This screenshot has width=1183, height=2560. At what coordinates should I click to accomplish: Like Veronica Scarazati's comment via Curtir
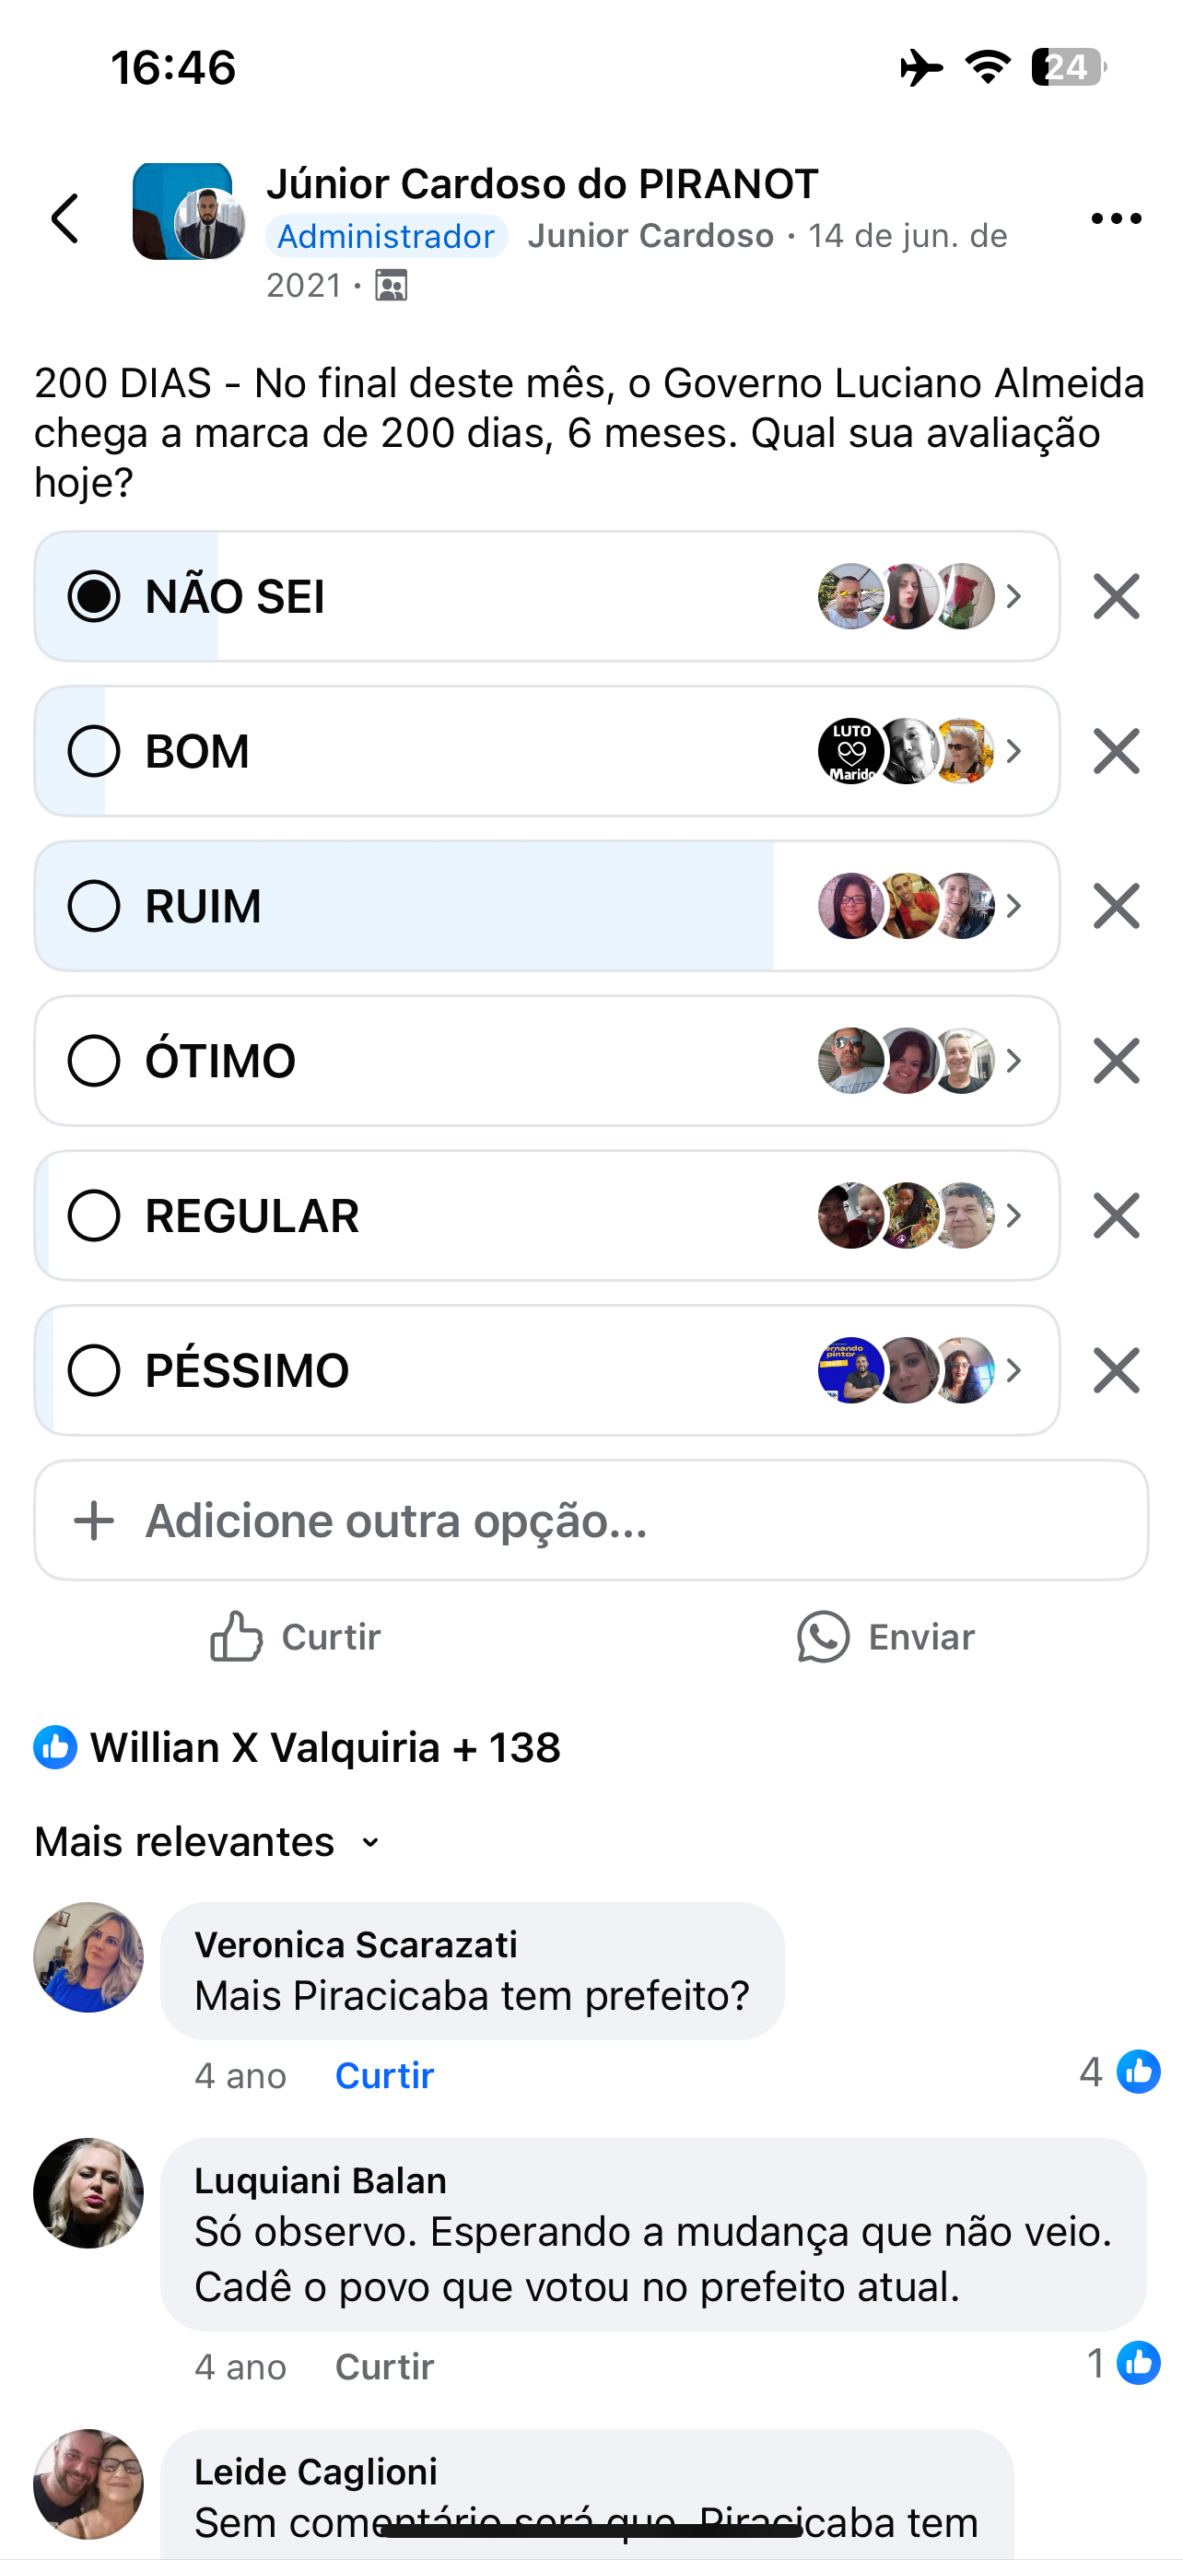point(384,2076)
